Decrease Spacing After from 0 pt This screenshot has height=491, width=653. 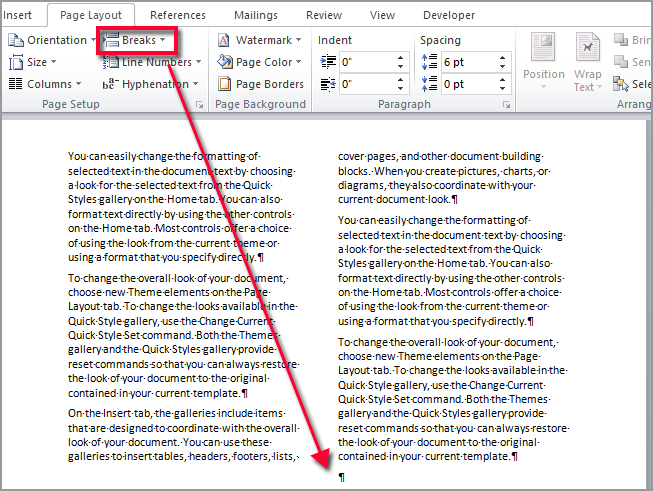coord(502,88)
